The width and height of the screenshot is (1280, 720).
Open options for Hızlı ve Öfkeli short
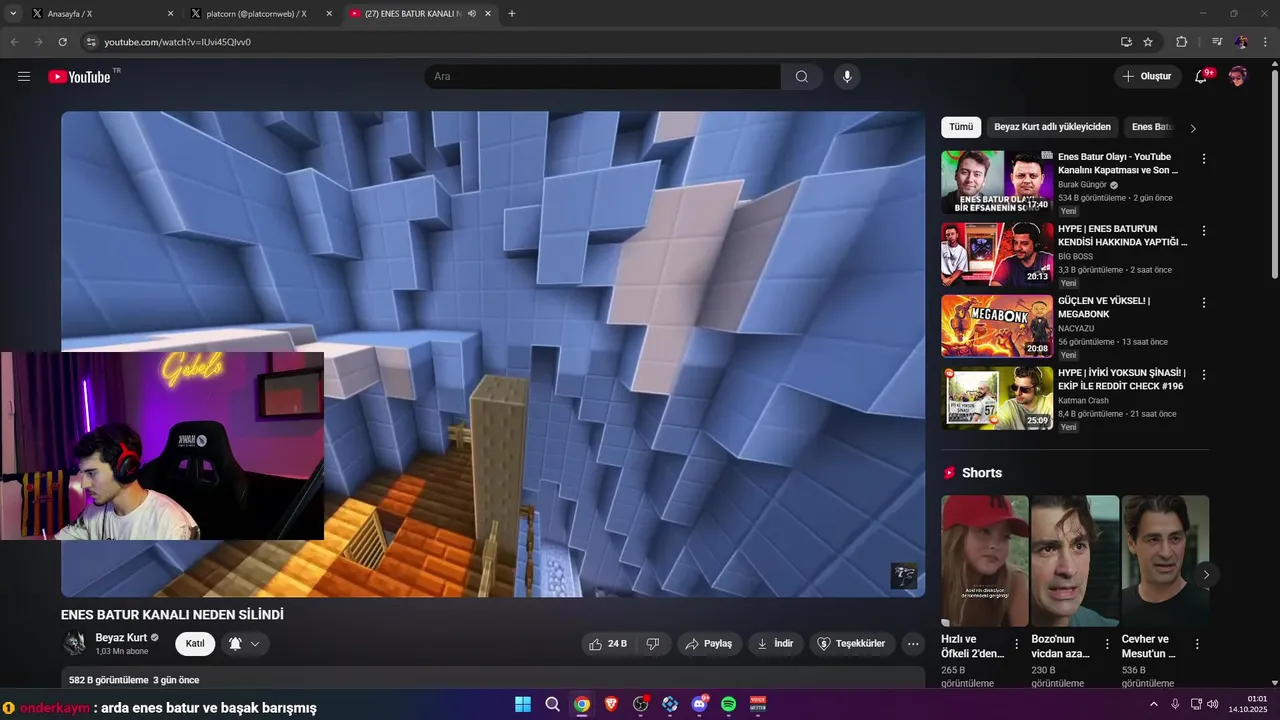pos(1017,644)
